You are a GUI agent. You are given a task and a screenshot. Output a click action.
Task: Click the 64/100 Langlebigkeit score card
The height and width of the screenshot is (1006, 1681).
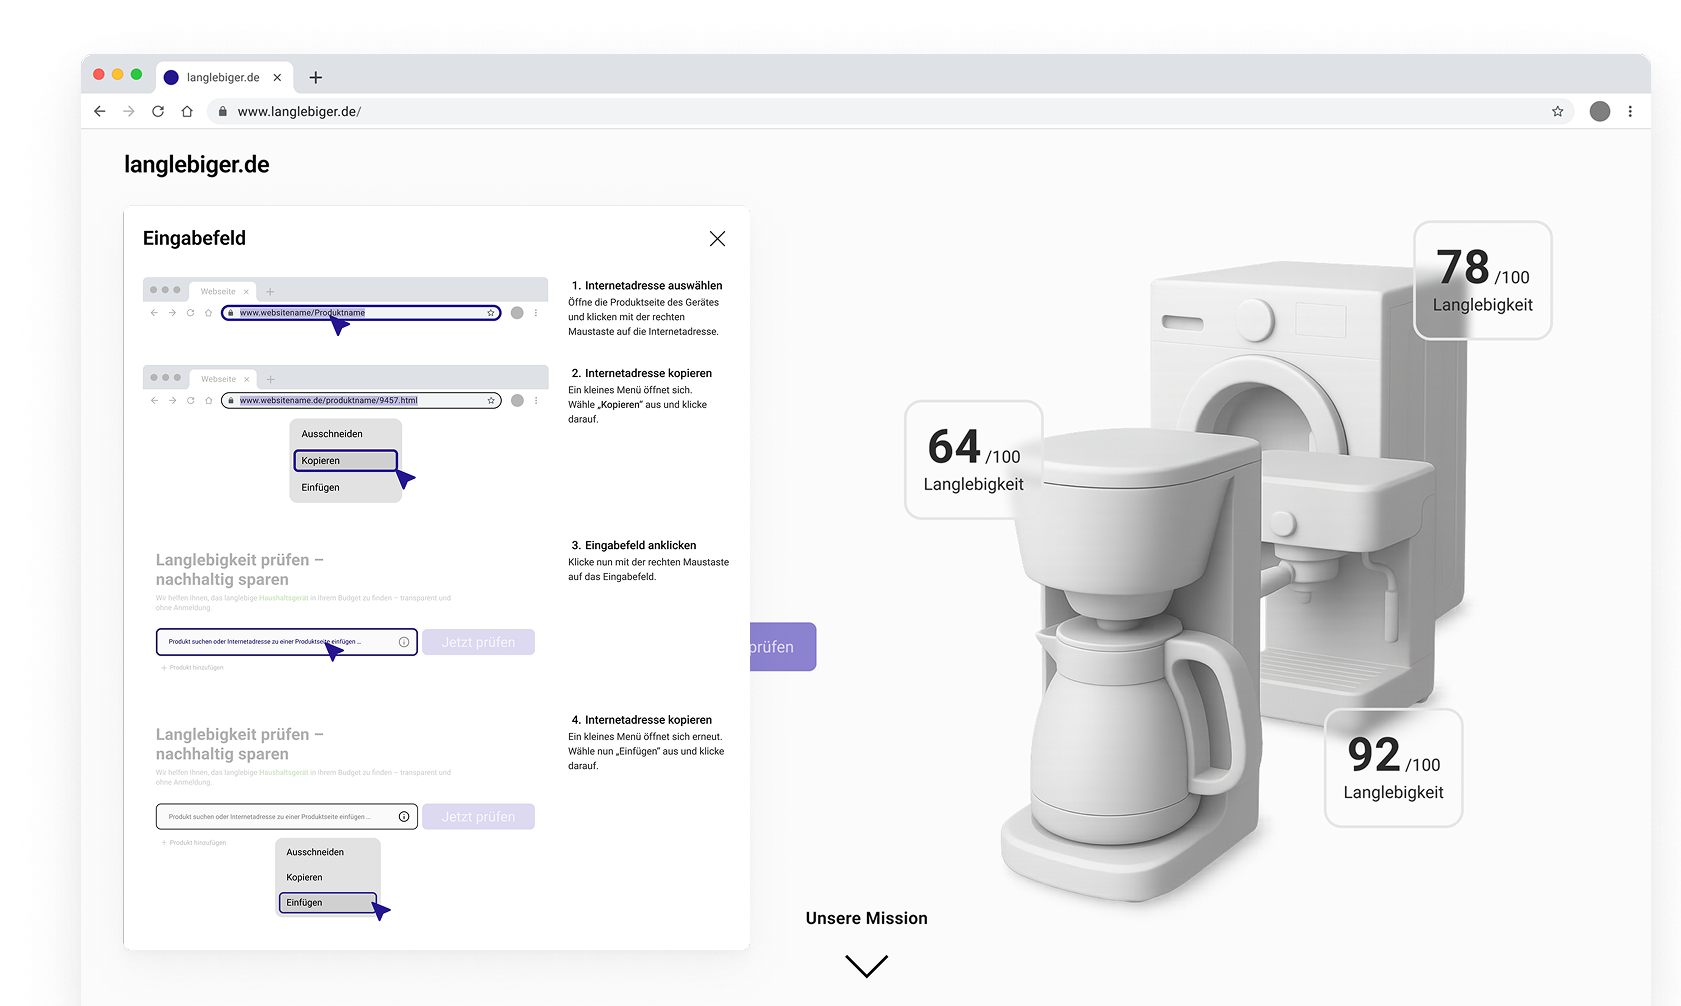(973, 460)
